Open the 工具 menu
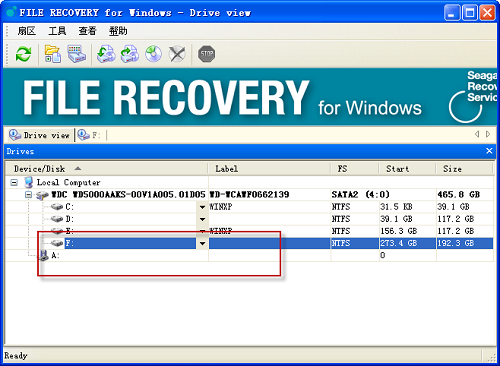This screenshot has width=500, height=366. pos(57,31)
